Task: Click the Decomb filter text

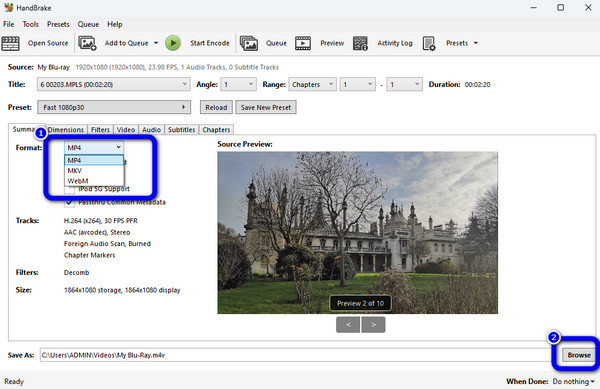Action: pyautogui.click(x=77, y=273)
